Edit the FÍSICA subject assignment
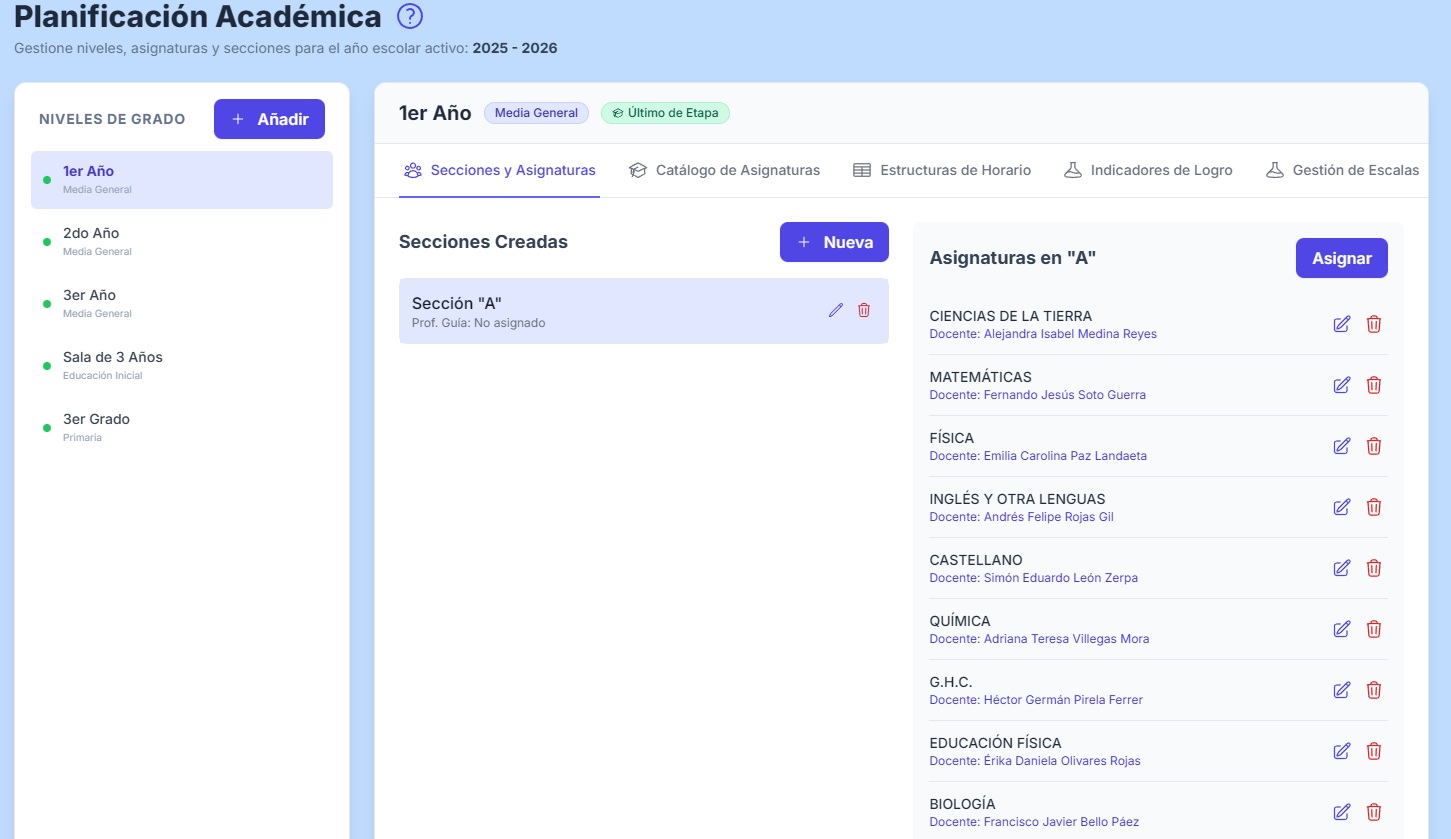1451x839 pixels. [1342, 446]
